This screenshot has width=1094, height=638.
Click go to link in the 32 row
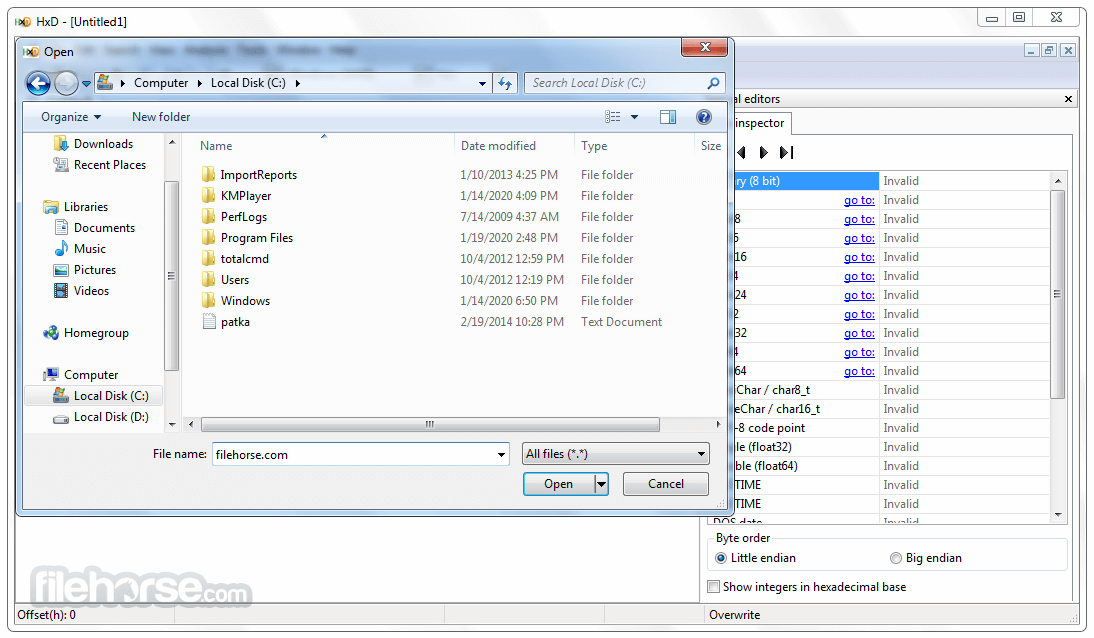click(859, 333)
